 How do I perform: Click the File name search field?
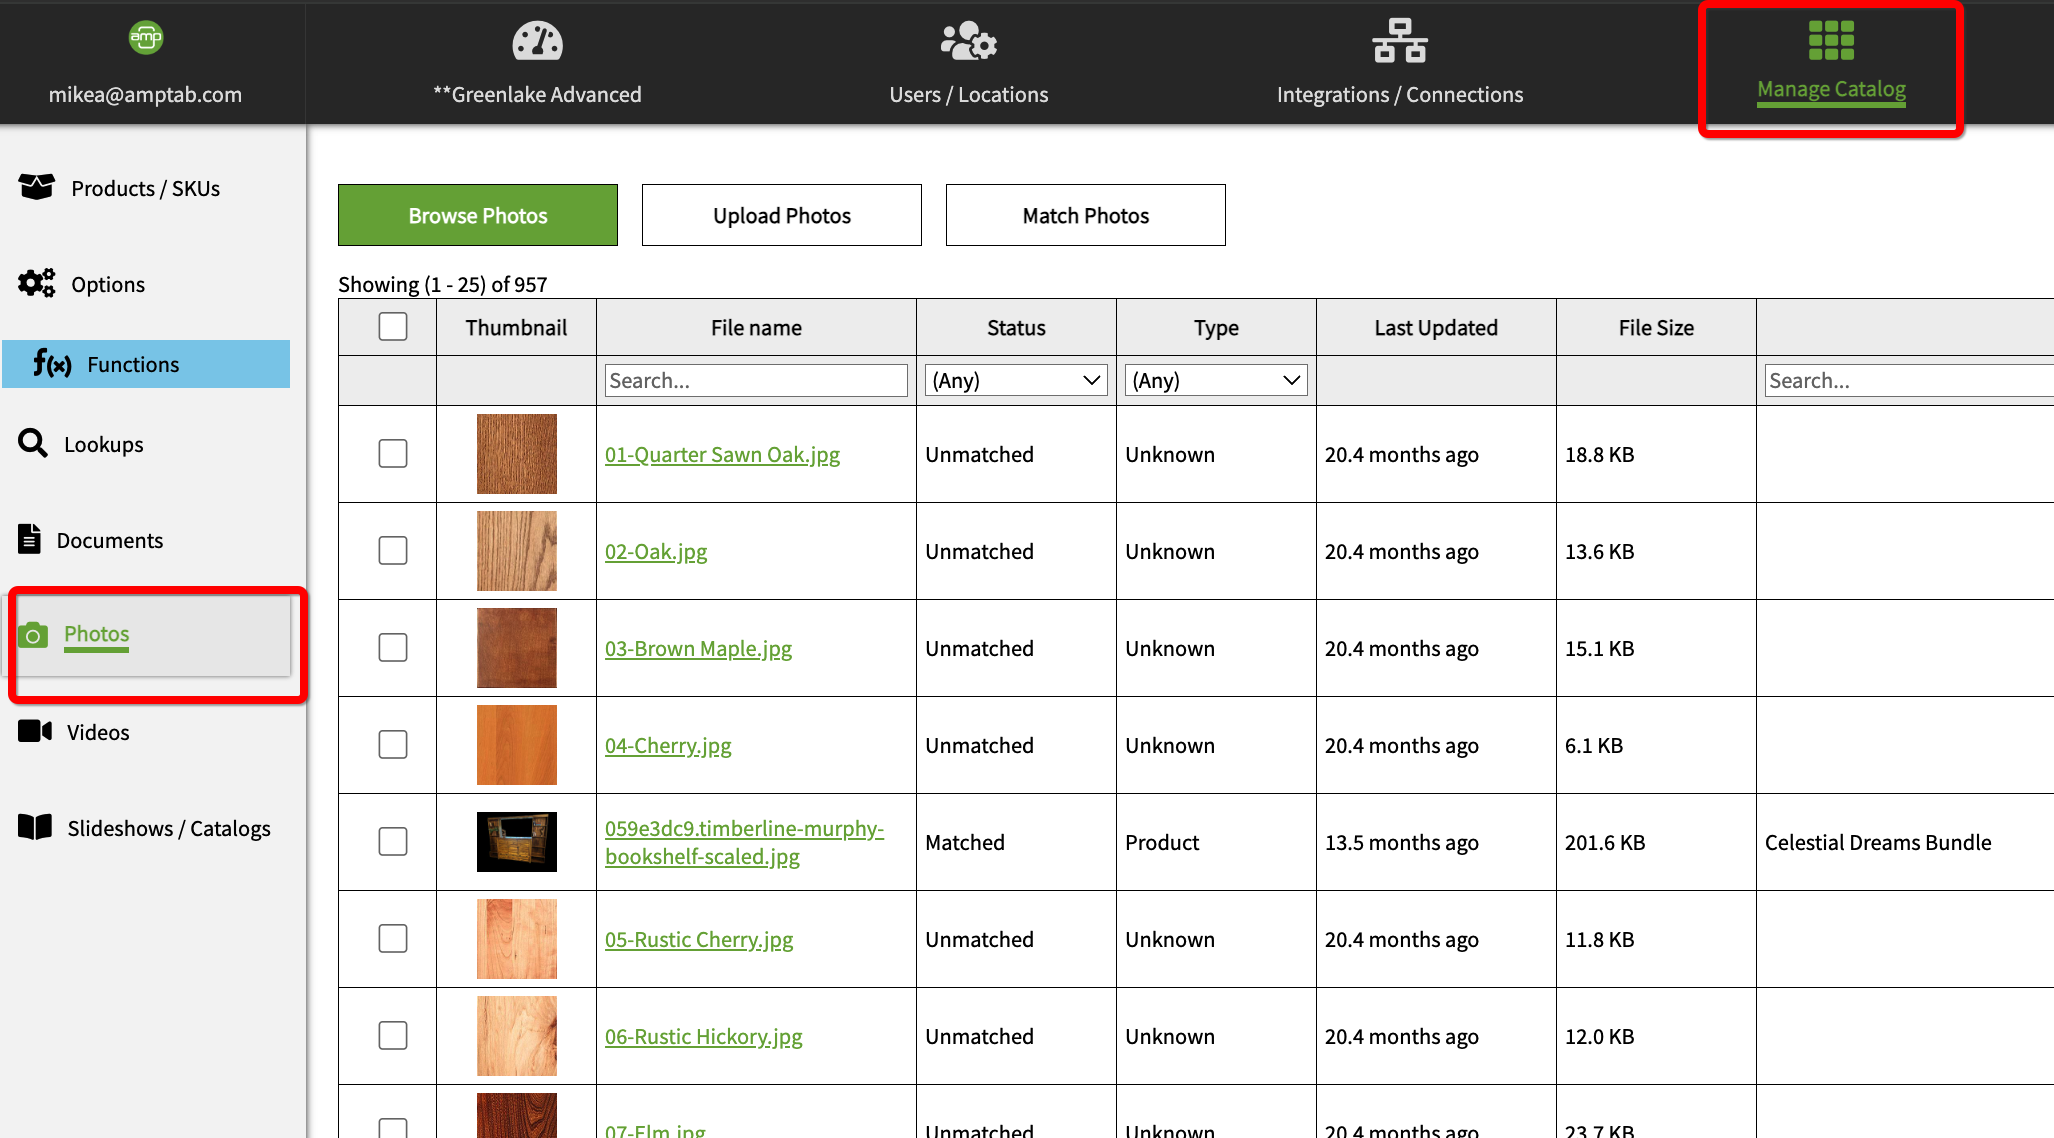[x=756, y=380]
